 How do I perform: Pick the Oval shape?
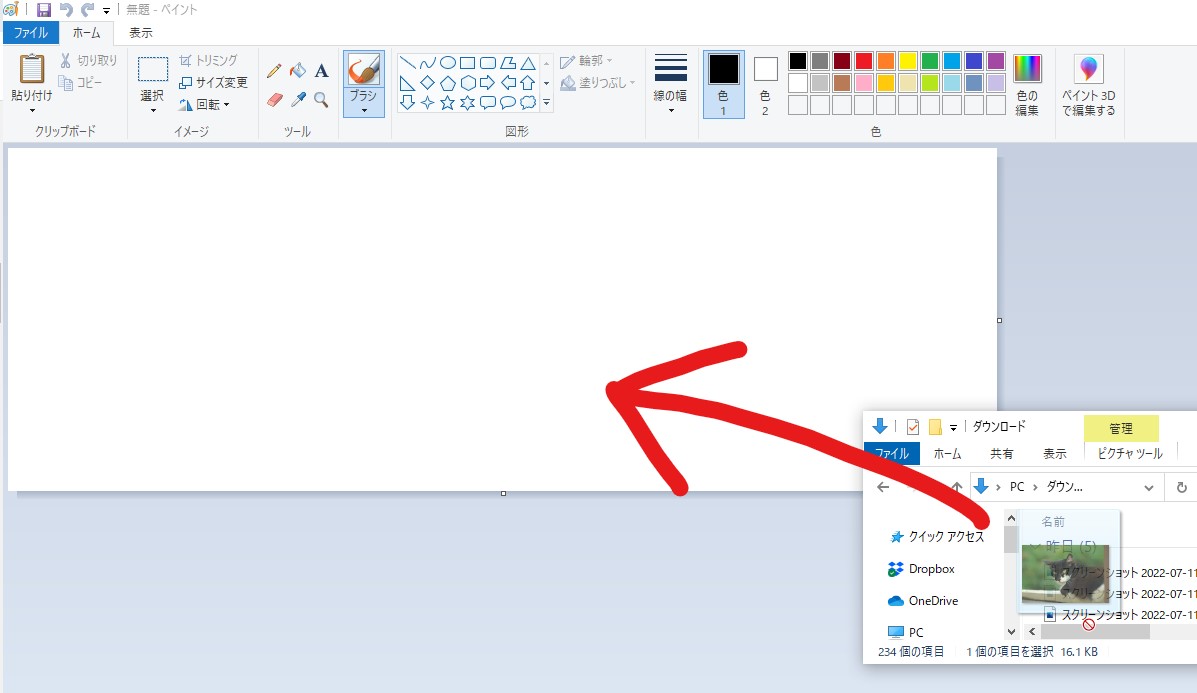tap(448, 63)
